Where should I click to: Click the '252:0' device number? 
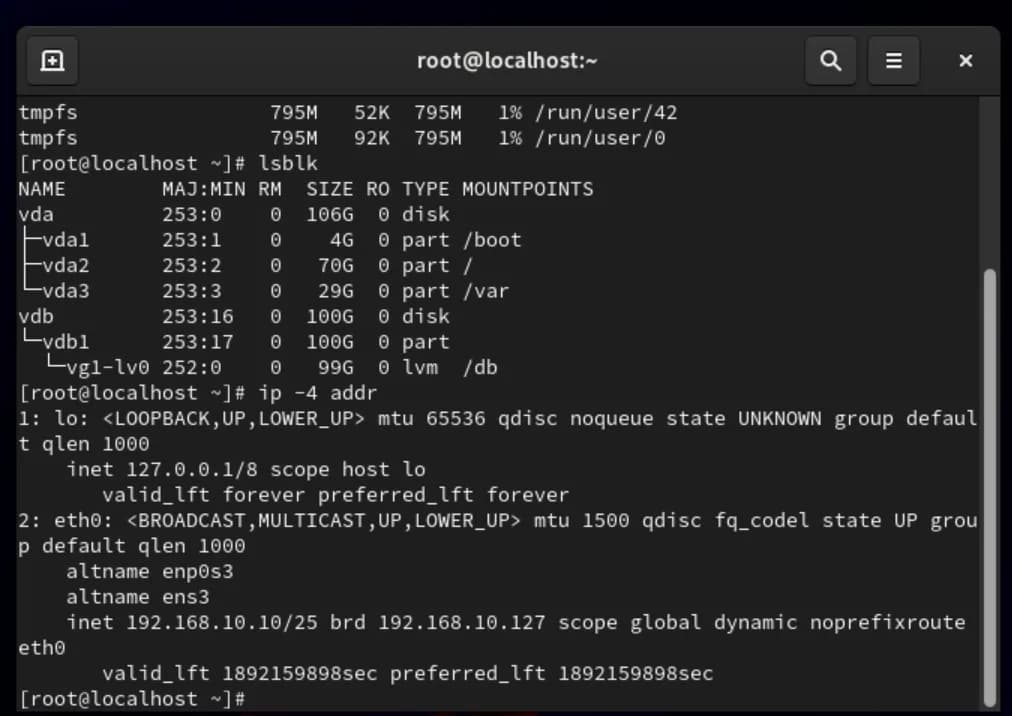coord(192,367)
